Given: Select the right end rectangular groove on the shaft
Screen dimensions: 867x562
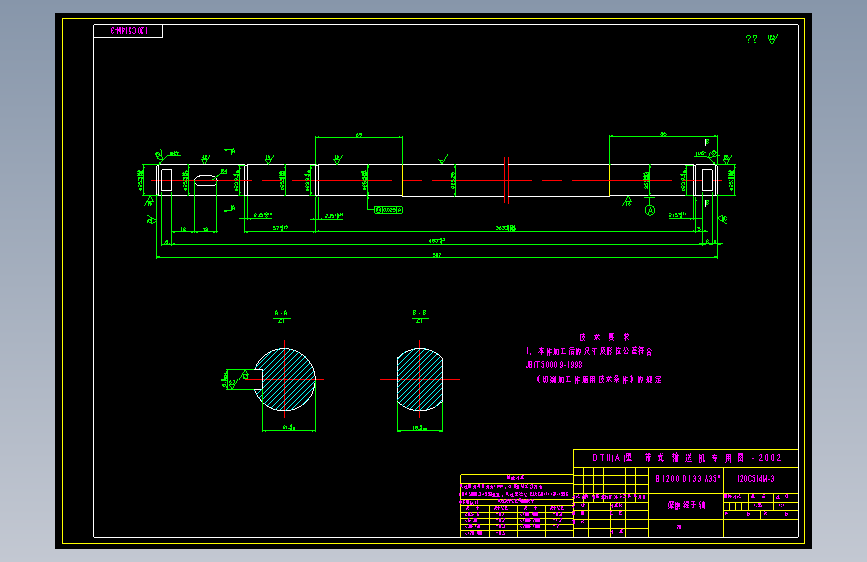Looking at the screenshot, I should pyautogui.click(x=707, y=180).
